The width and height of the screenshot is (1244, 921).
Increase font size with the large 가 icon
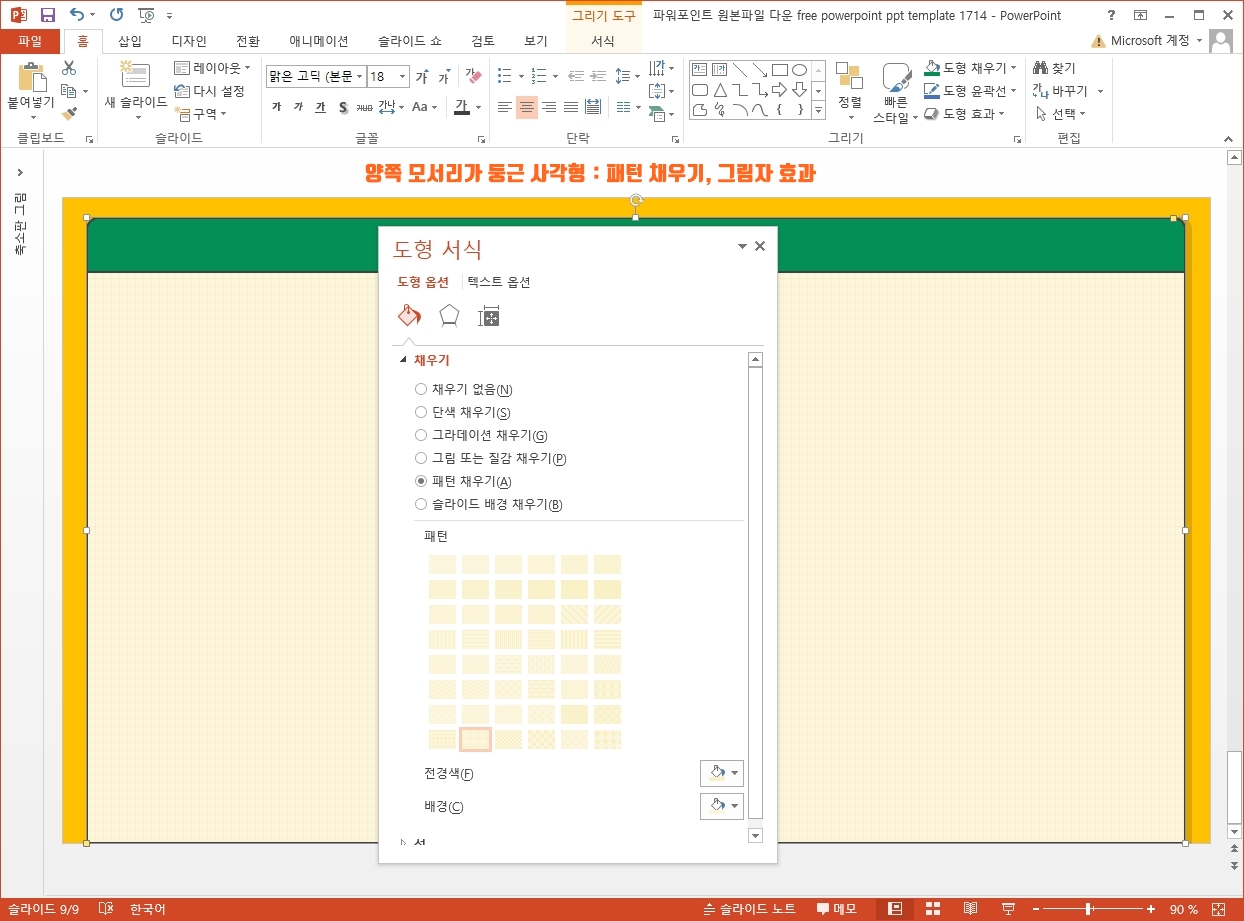click(x=422, y=77)
